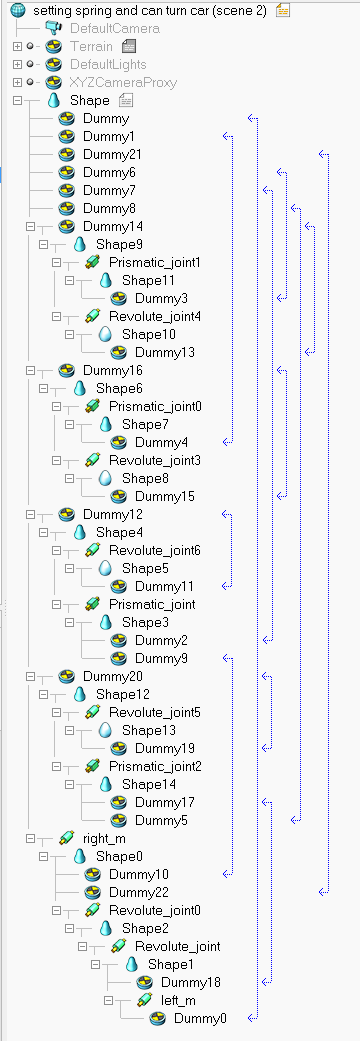Collapse the Dummy14 branch
Screen dimensions: 360x1041
pyautogui.click(x=30, y=226)
